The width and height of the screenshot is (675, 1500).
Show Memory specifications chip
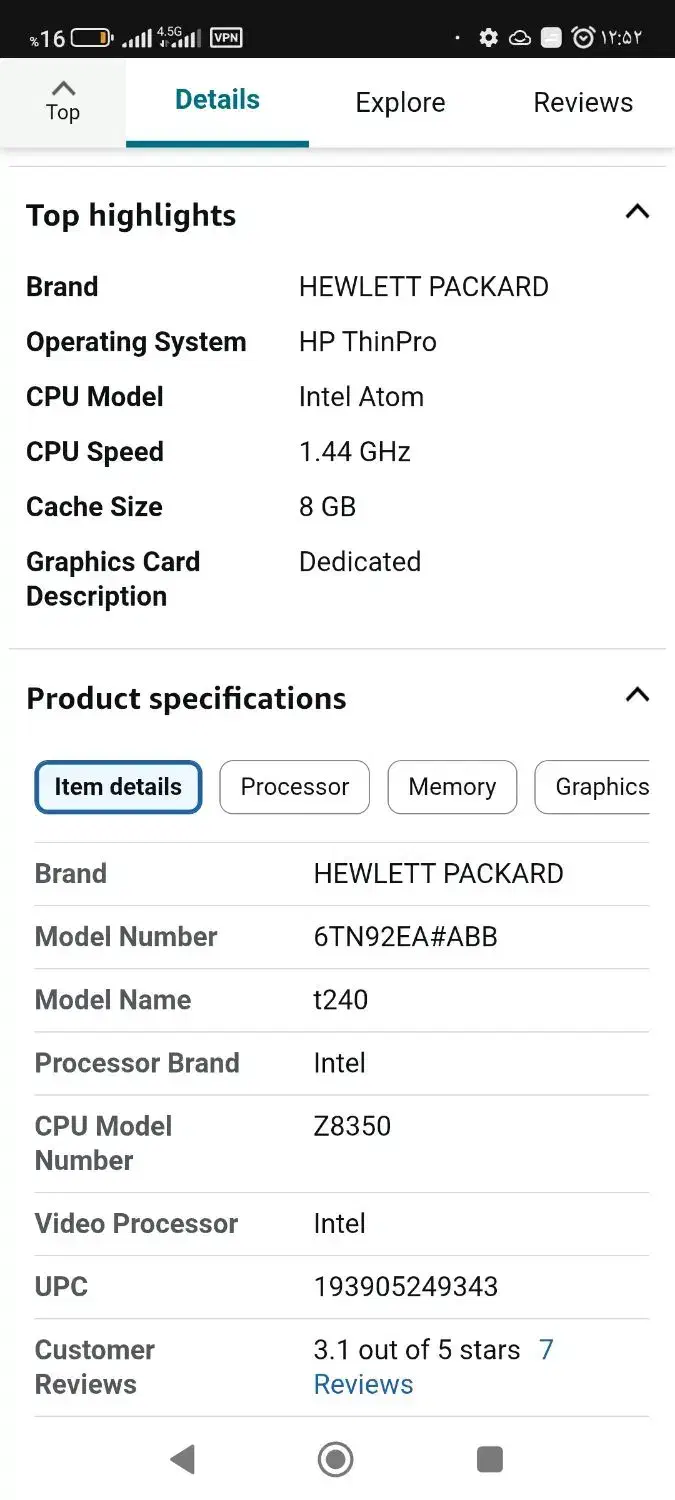(452, 787)
